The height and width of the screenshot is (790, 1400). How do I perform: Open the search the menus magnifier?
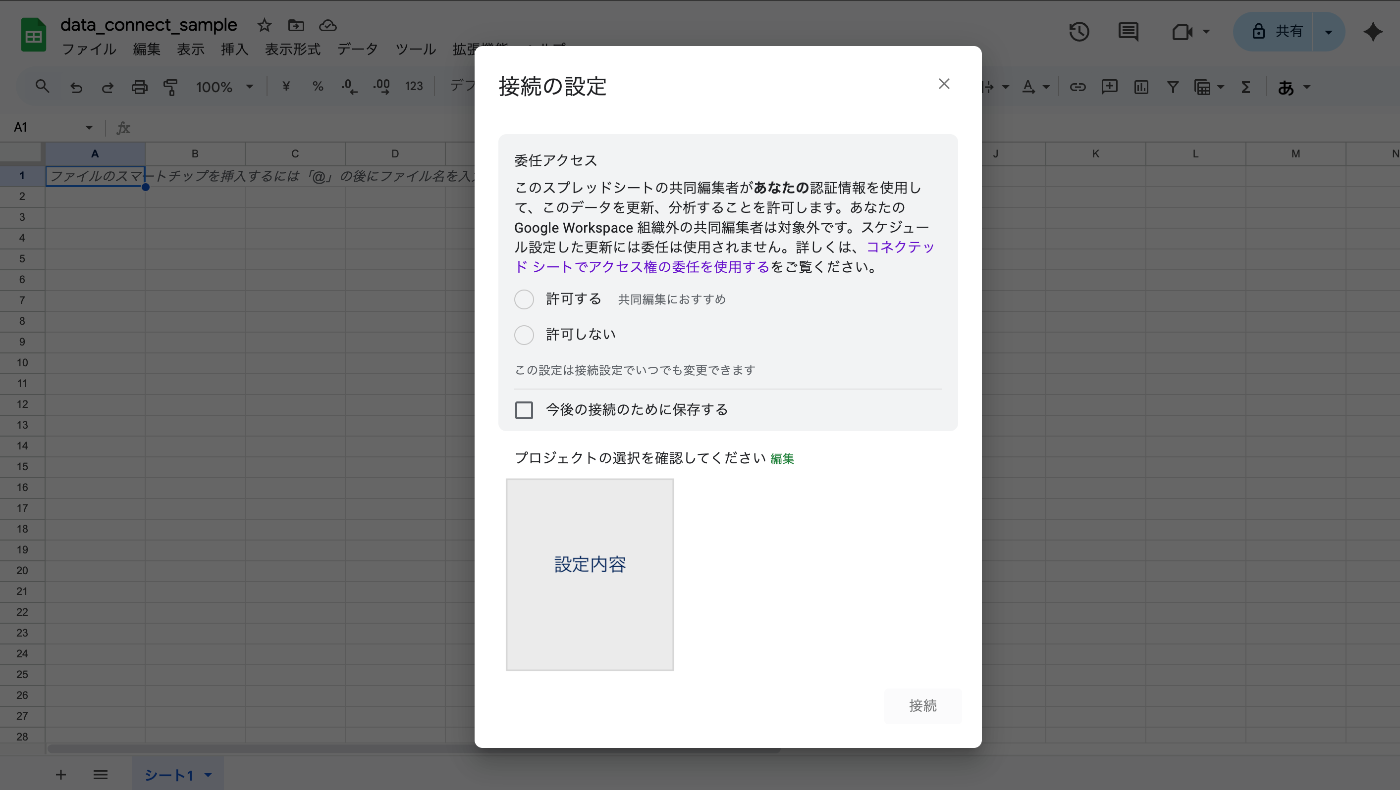pyautogui.click(x=42, y=87)
